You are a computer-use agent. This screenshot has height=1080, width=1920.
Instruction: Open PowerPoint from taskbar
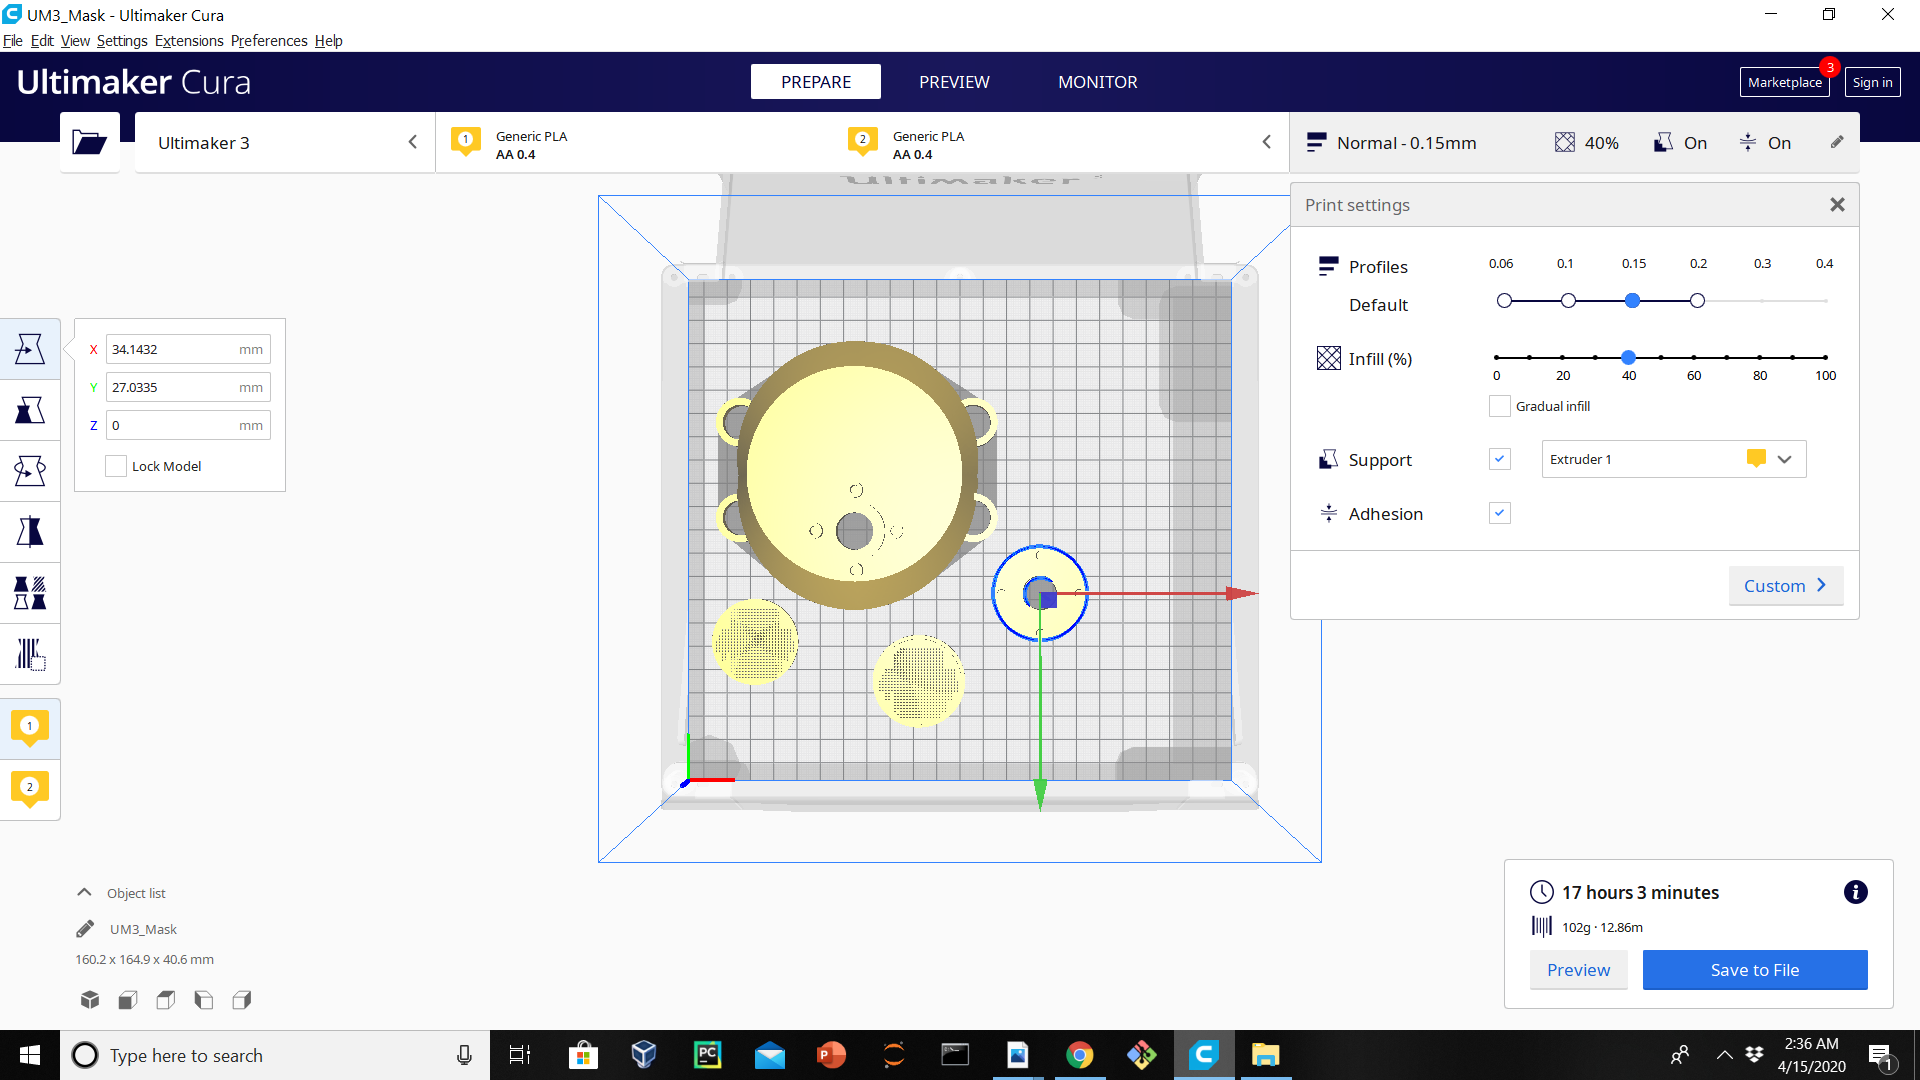(831, 1055)
